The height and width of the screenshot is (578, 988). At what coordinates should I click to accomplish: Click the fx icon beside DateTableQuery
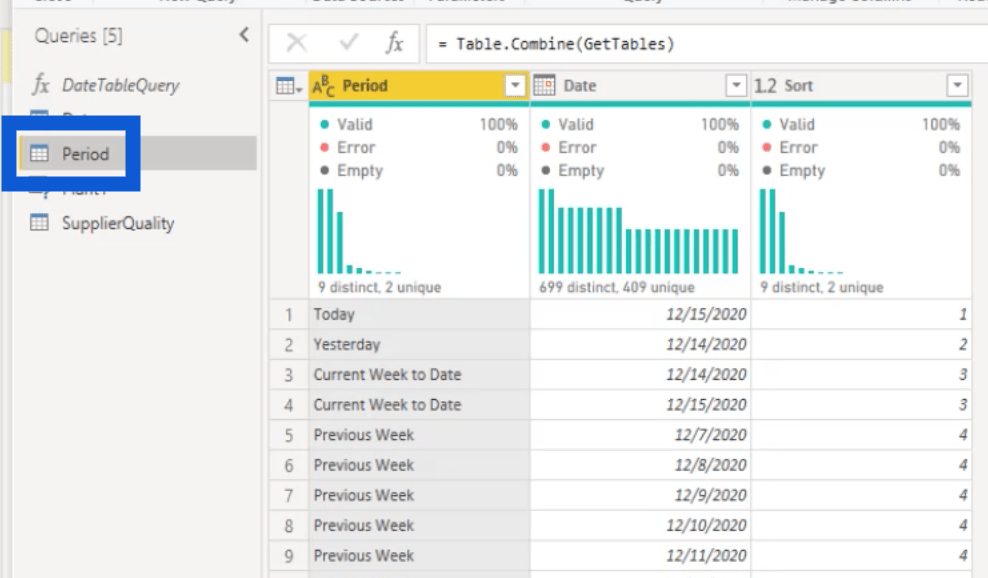click(41, 84)
